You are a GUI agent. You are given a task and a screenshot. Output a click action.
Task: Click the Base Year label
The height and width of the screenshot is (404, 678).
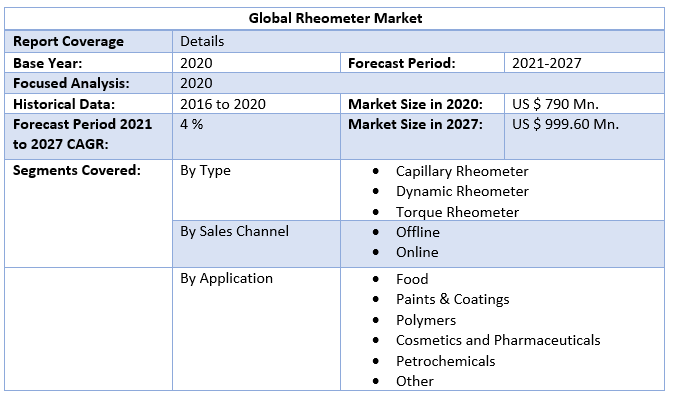[x=47, y=63]
